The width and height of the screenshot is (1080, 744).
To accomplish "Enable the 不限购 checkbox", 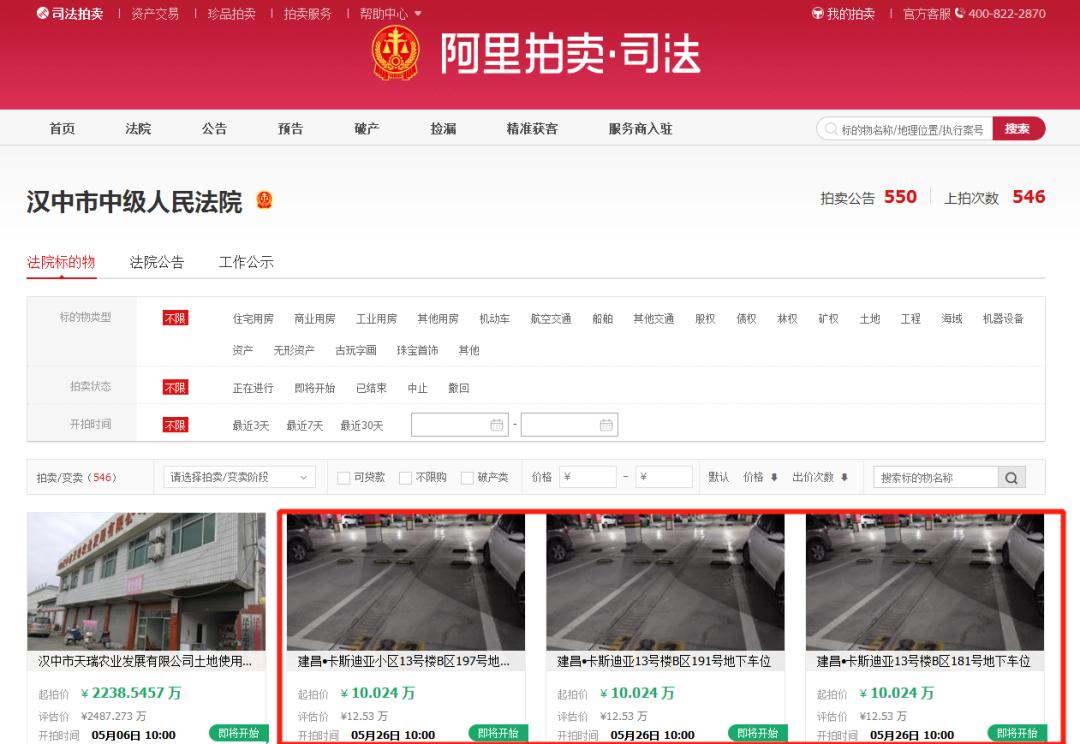I will (406, 478).
